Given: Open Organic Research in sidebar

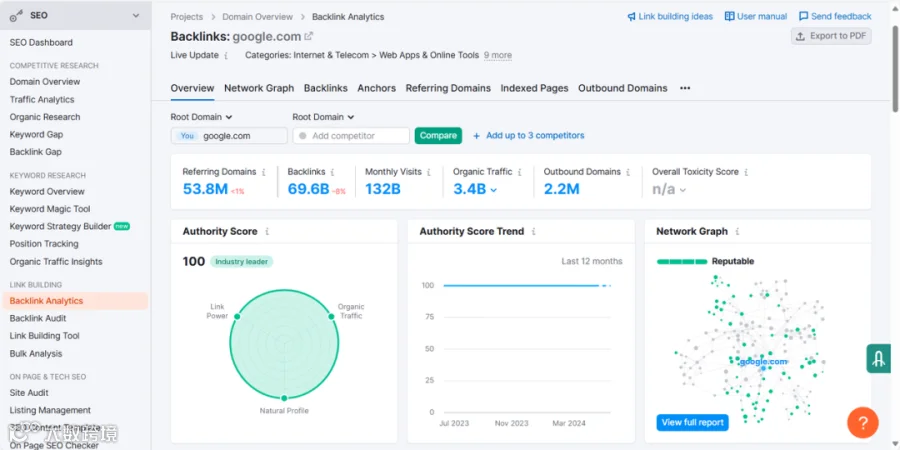Looking at the screenshot, I should tap(45, 117).
